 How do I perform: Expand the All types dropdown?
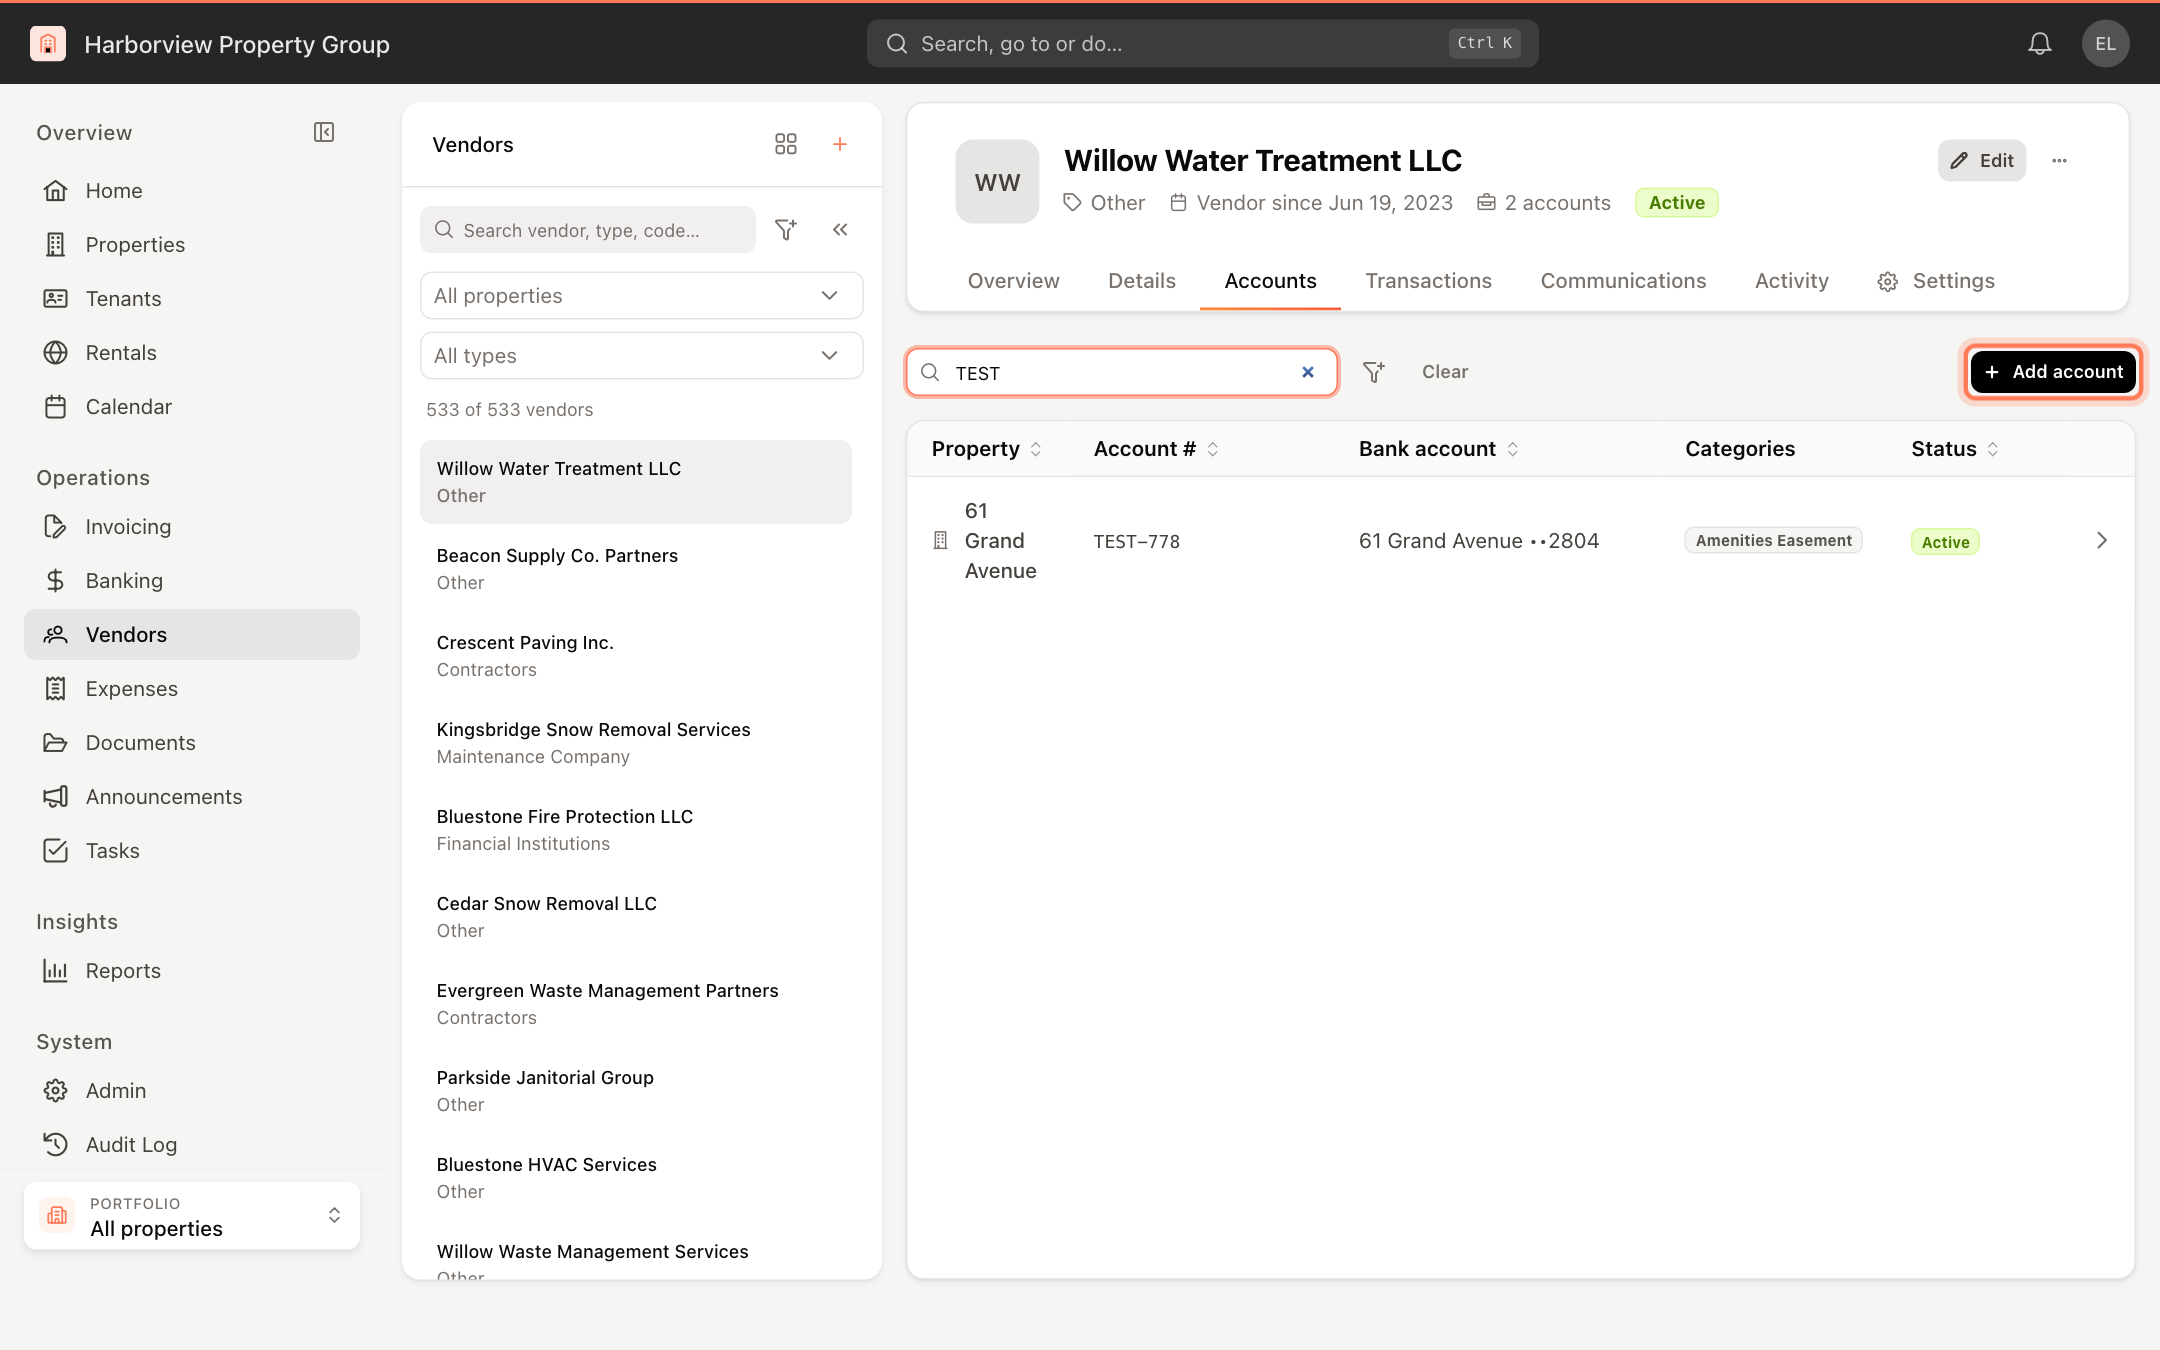641,356
